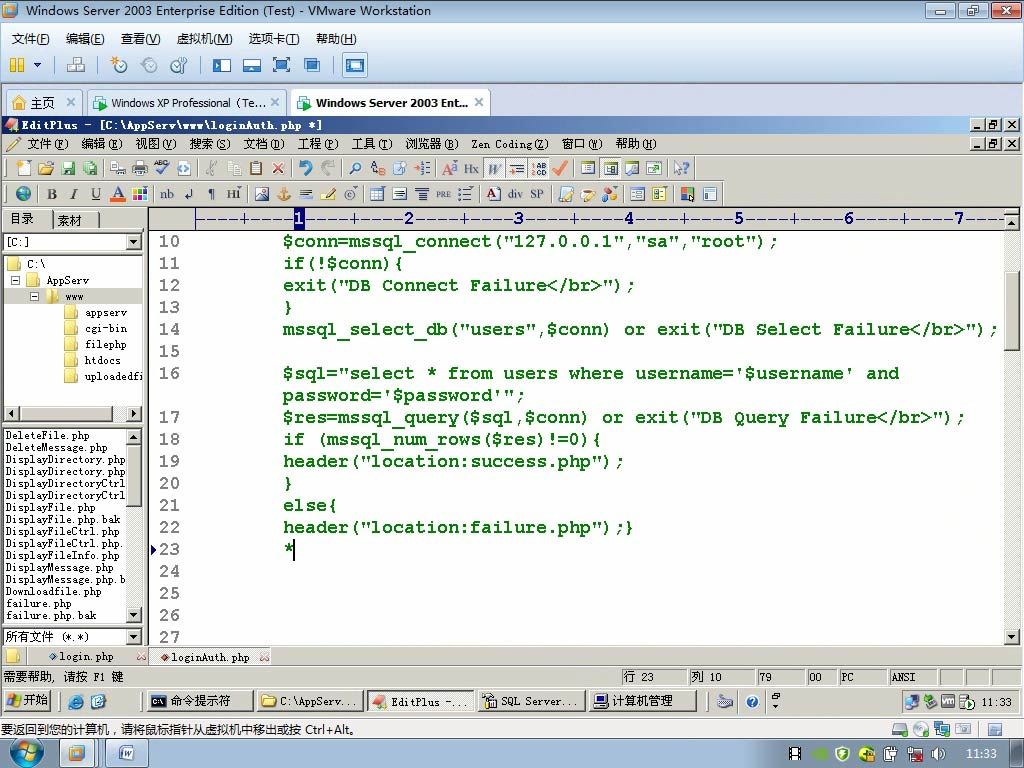1024x768 pixels.
Task: Toggle VMware console view button
Action: (355, 65)
